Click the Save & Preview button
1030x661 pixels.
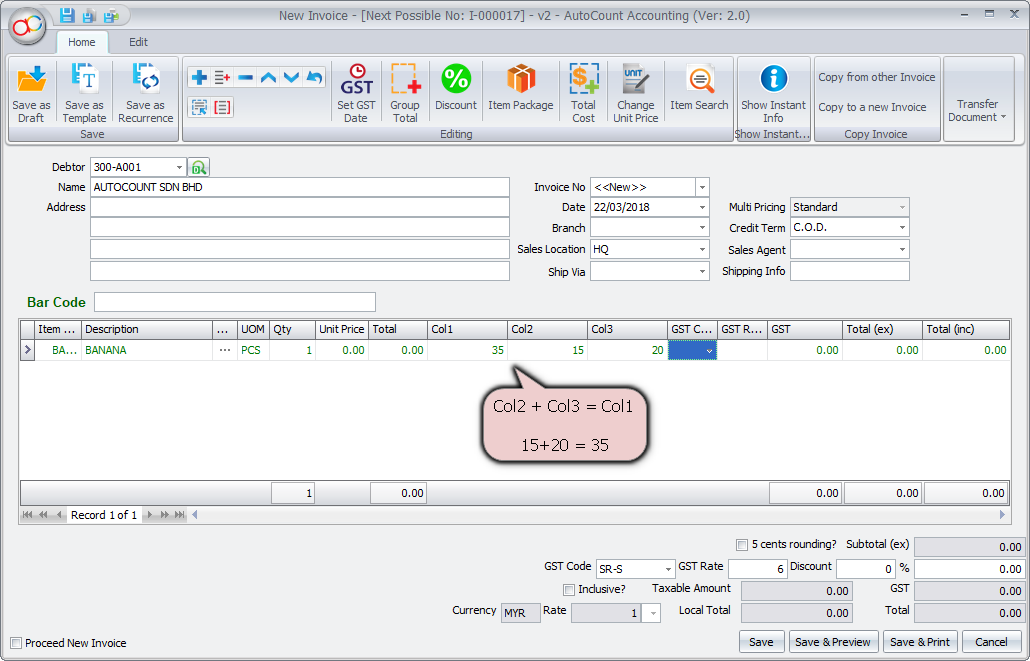coord(833,642)
